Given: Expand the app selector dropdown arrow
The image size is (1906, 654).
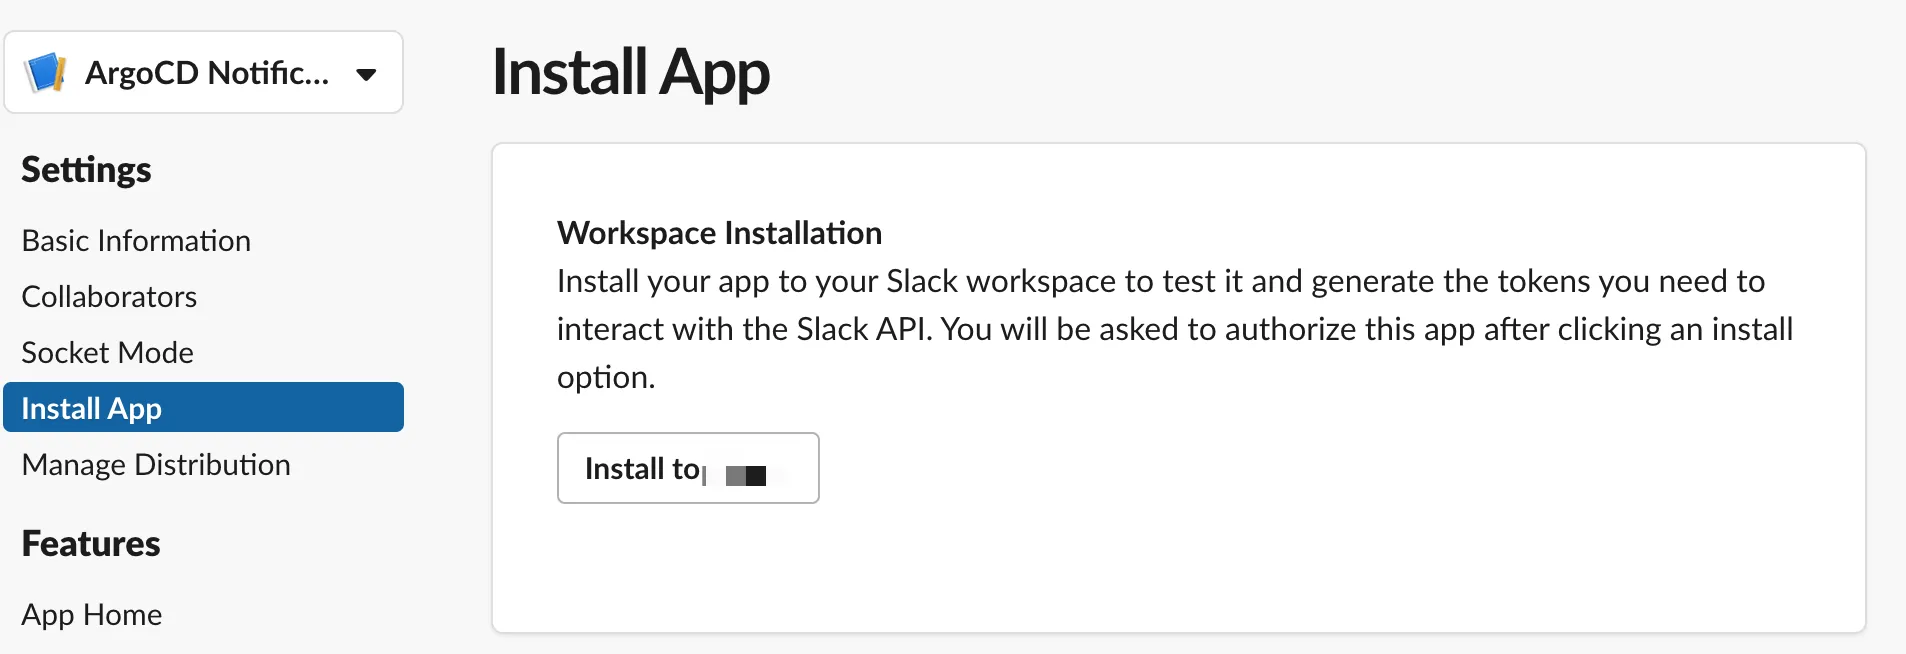Looking at the screenshot, I should point(366,74).
